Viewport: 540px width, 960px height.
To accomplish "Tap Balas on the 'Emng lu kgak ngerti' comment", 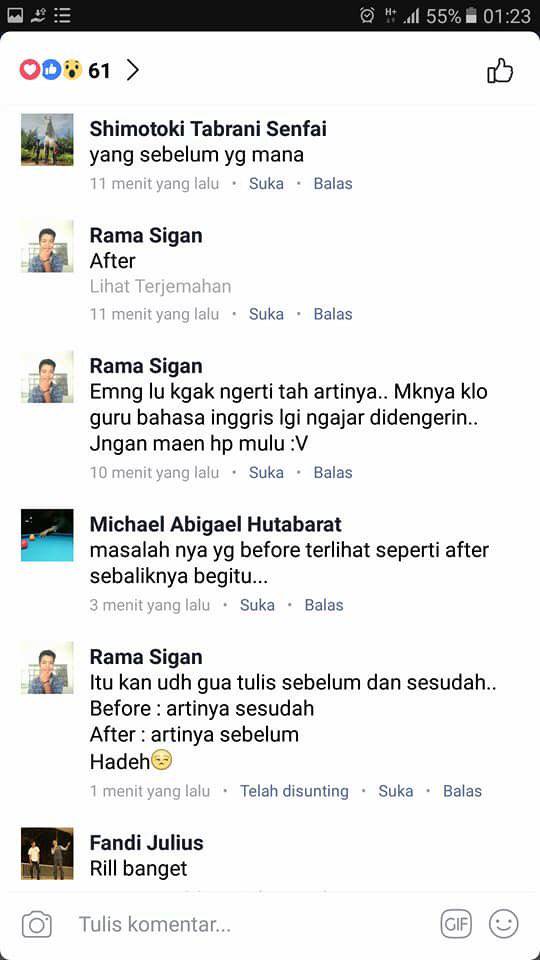I will (333, 473).
